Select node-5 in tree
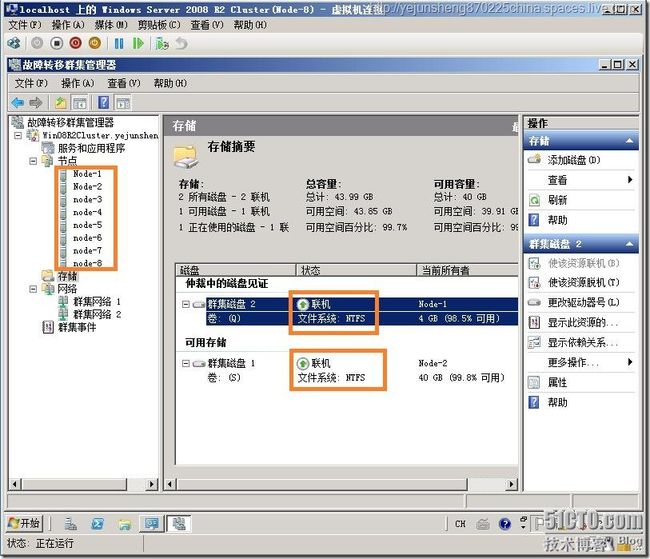The height and width of the screenshot is (559, 650). tap(87, 225)
